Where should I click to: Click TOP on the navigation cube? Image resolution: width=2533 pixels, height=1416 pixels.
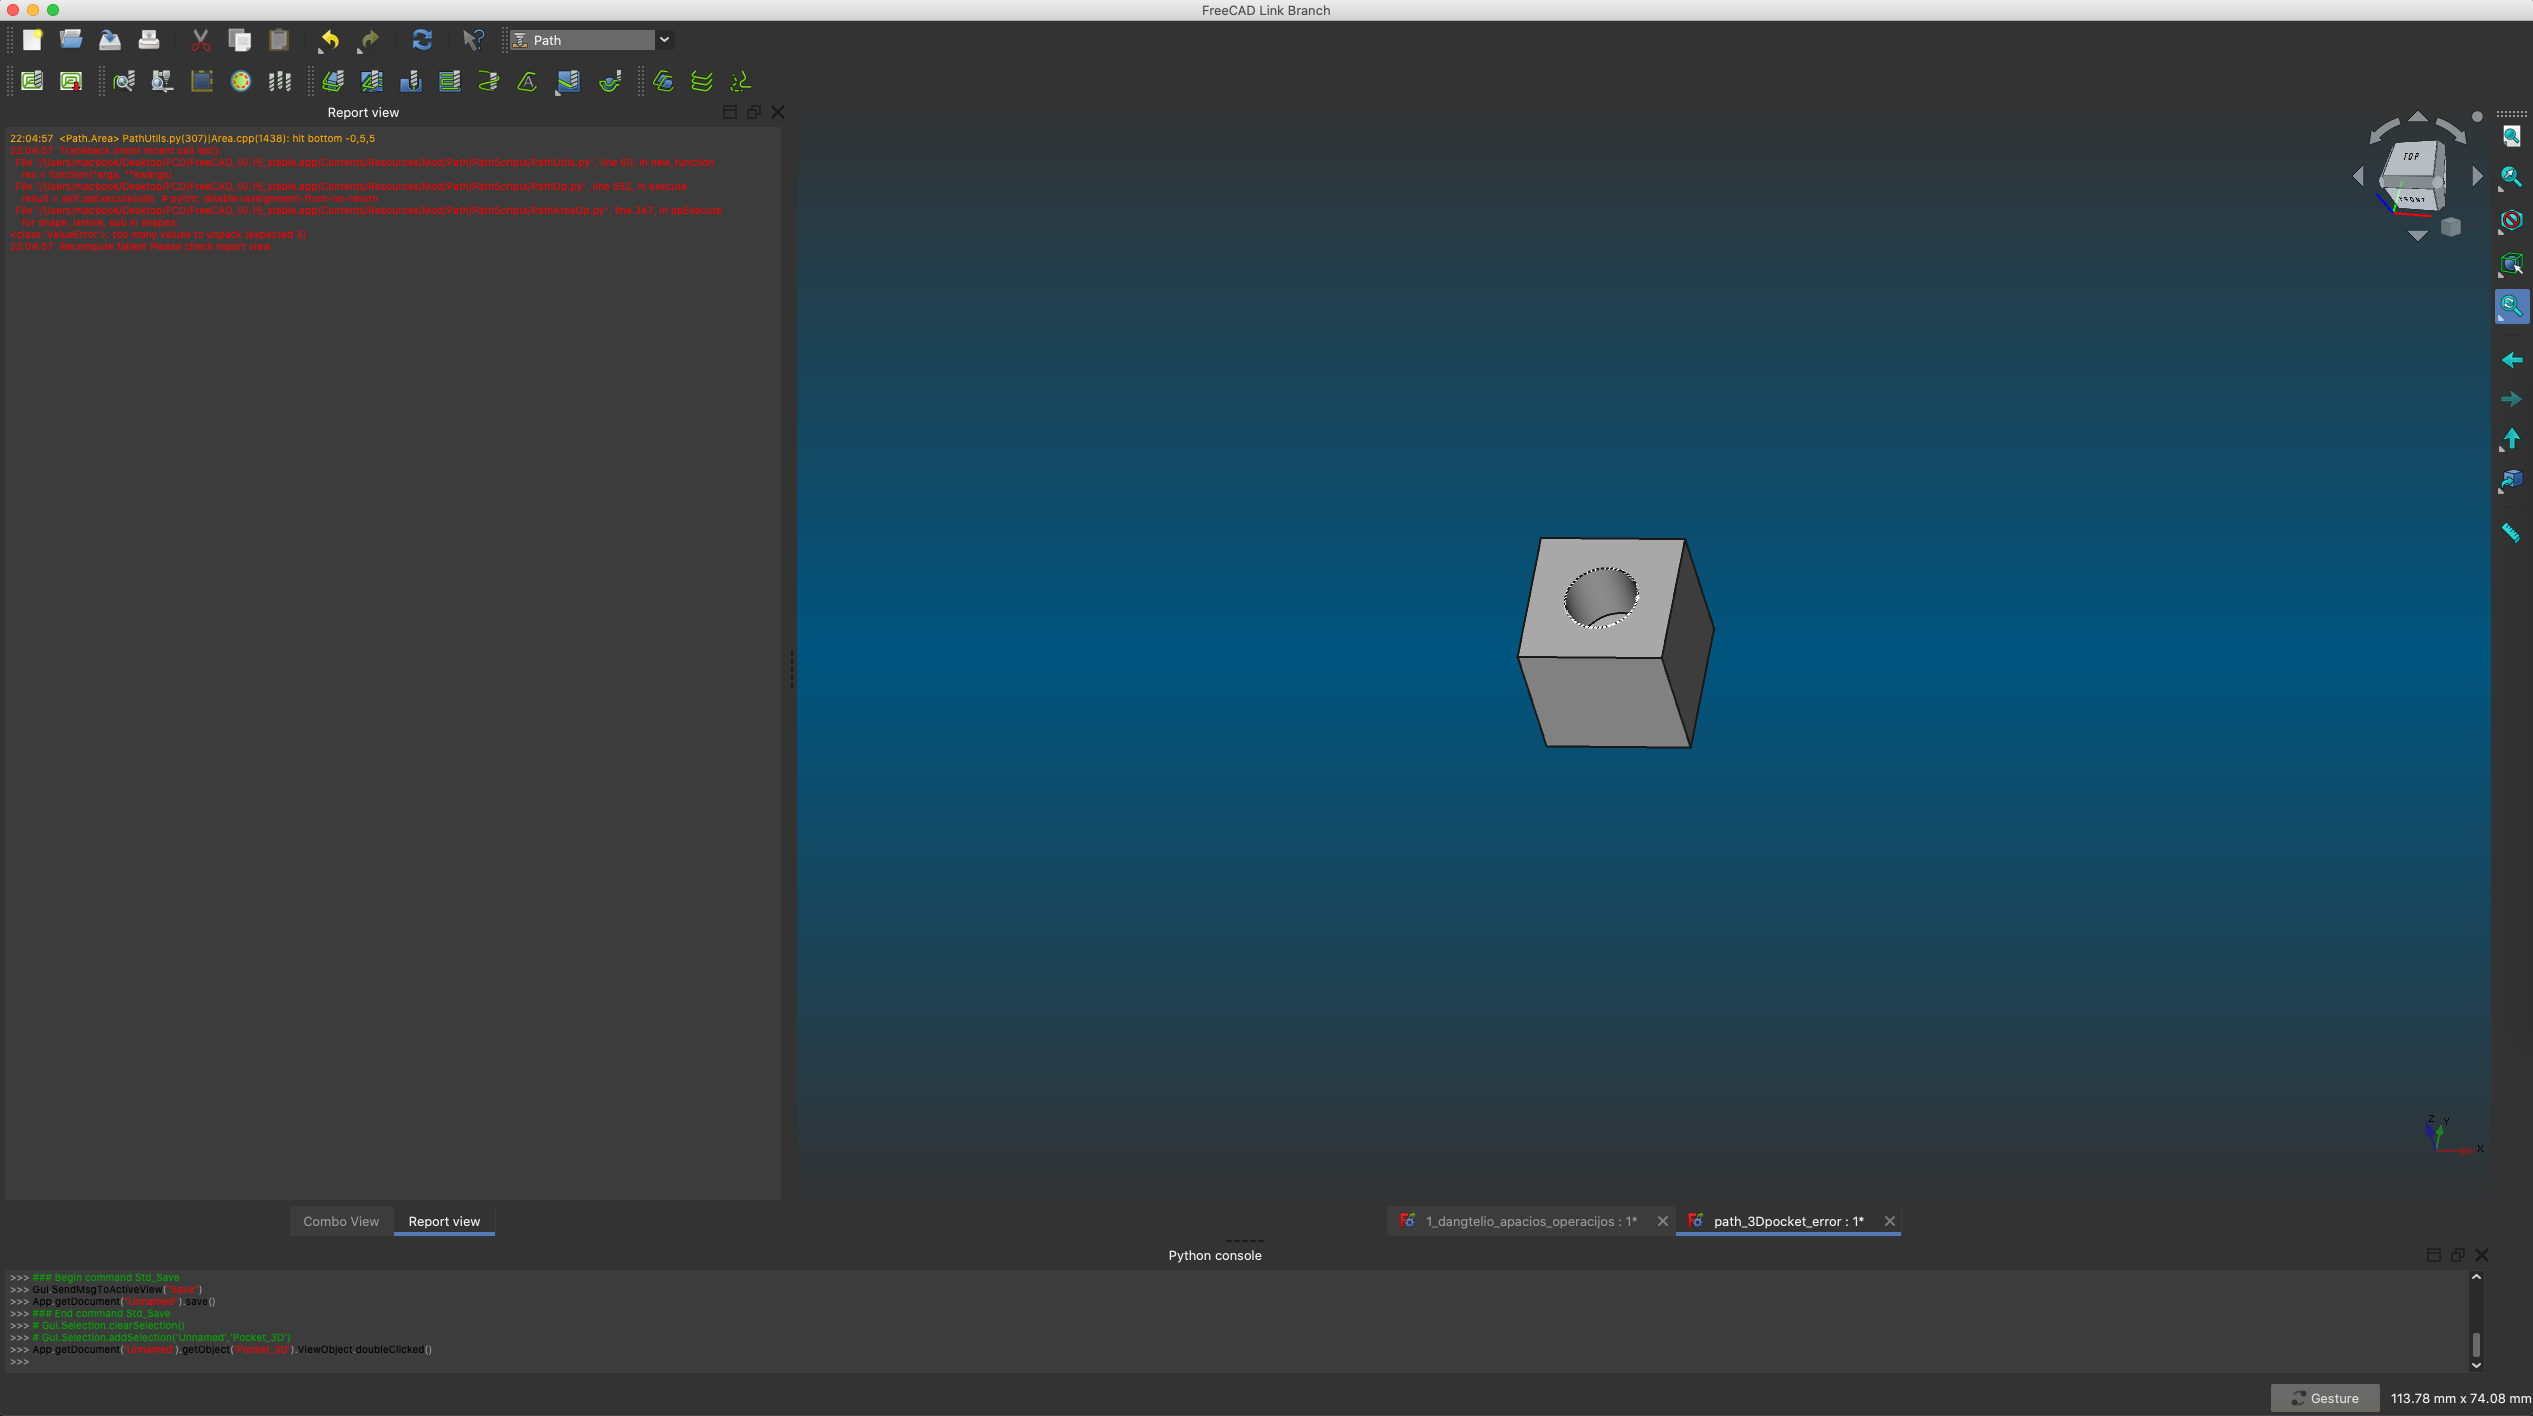(2412, 156)
